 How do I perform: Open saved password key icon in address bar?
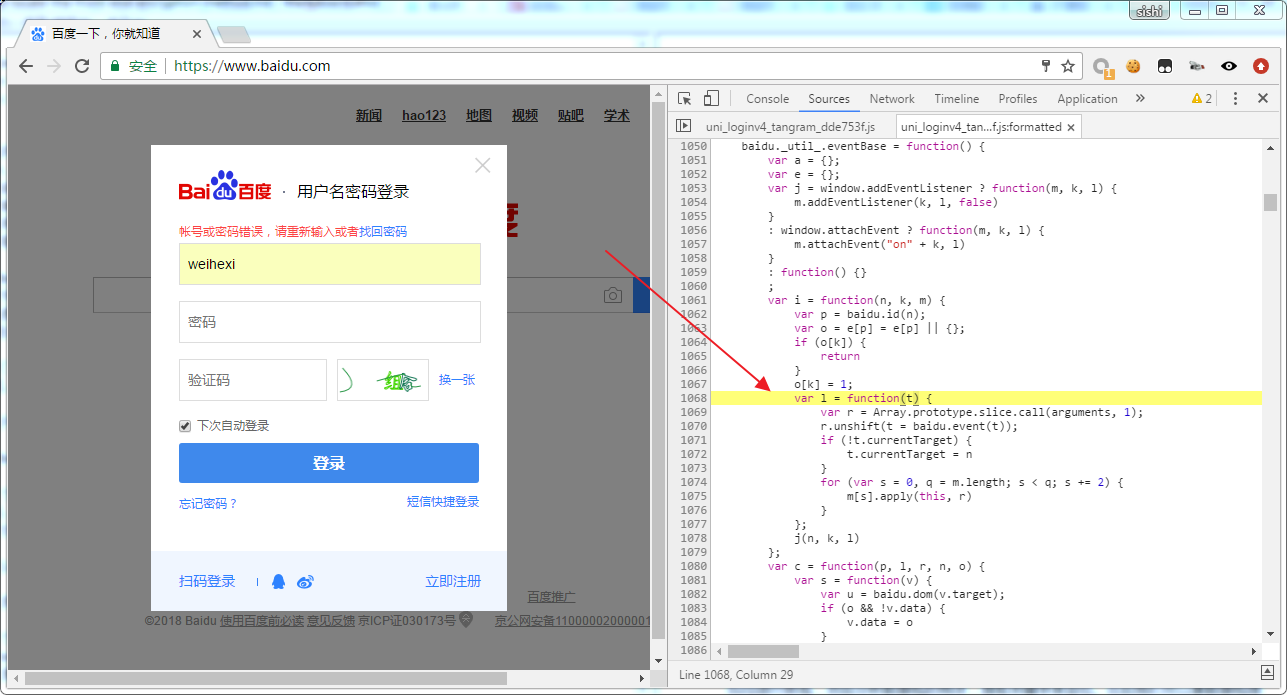(x=1046, y=66)
